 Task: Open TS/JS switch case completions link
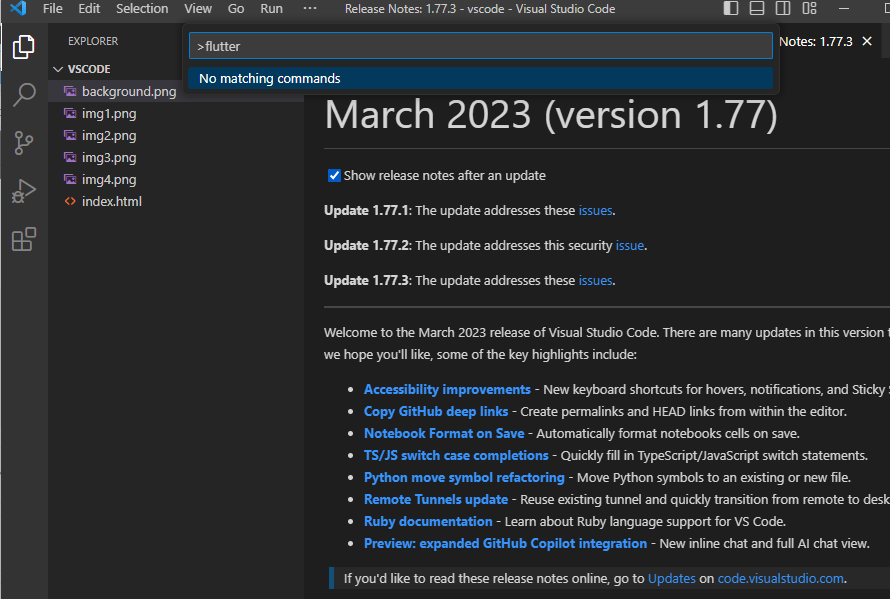pos(456,455)
